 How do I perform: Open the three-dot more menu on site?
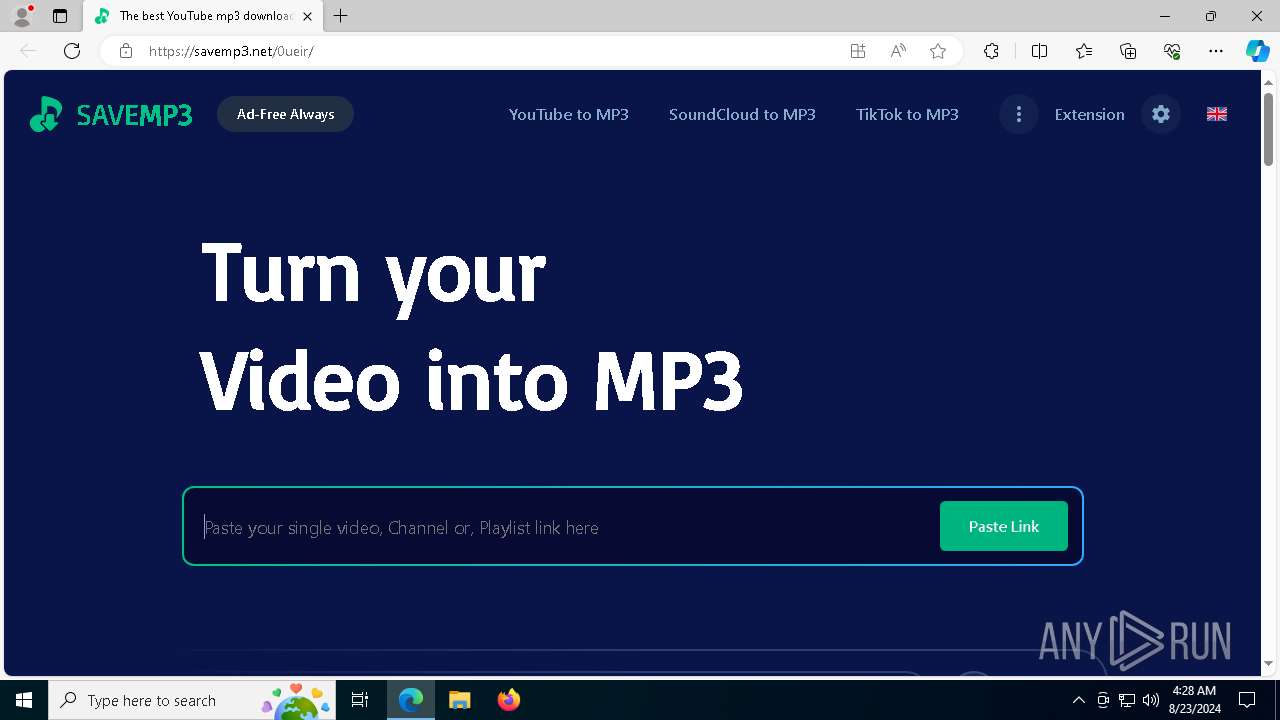[1018, 114]
